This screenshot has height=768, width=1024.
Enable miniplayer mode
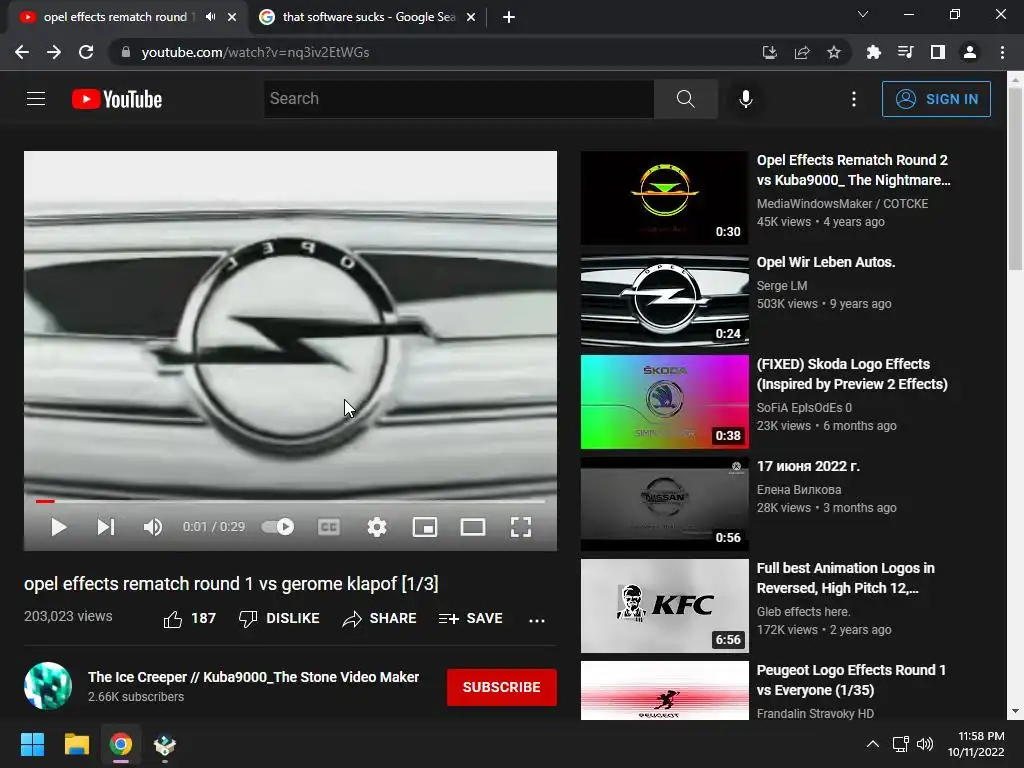pyautogui.click(x=424, y=527)
